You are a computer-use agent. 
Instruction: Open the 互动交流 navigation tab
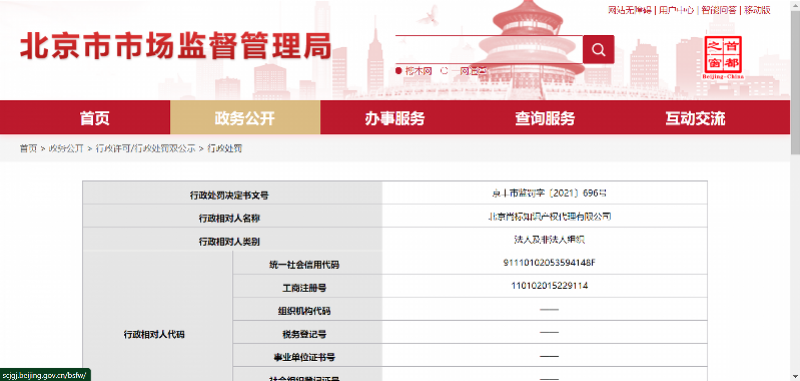[x=695, y=118]
